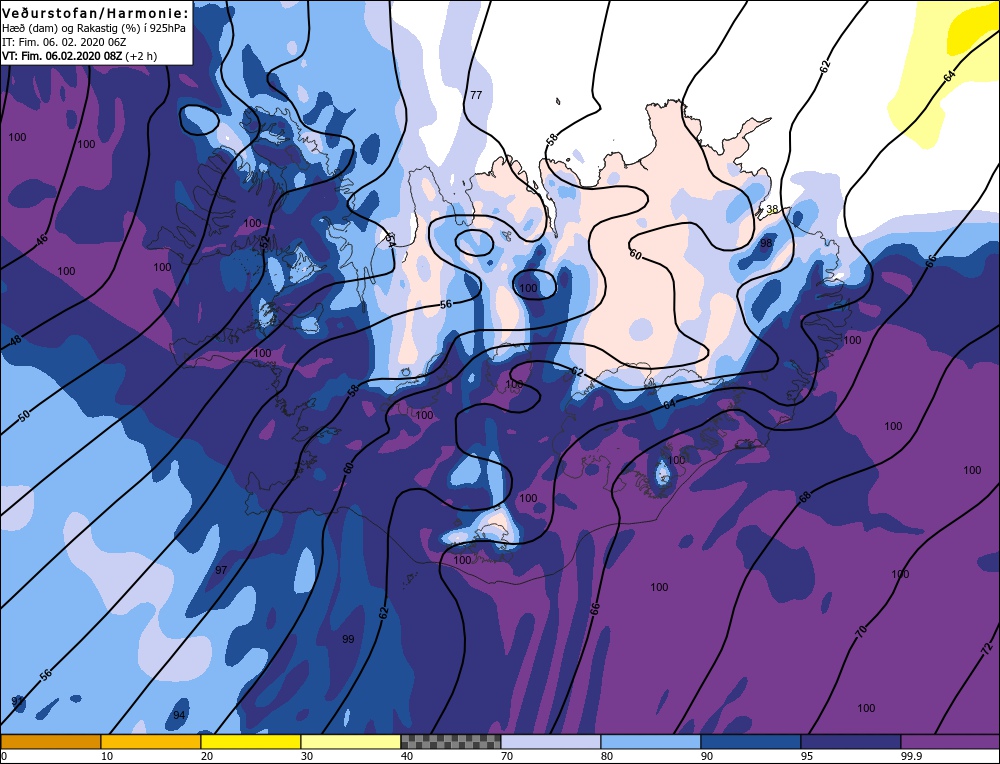Viewport: 1000px width, 764px height.
Task: Click the '94' humidity value label
Action: point(179,716)
